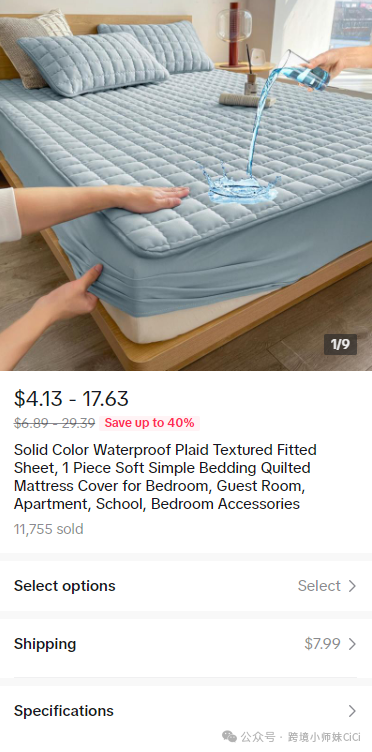Open the Specifications row label
The height and width of the screenshot is (752, 372).
tap(64, 711)
